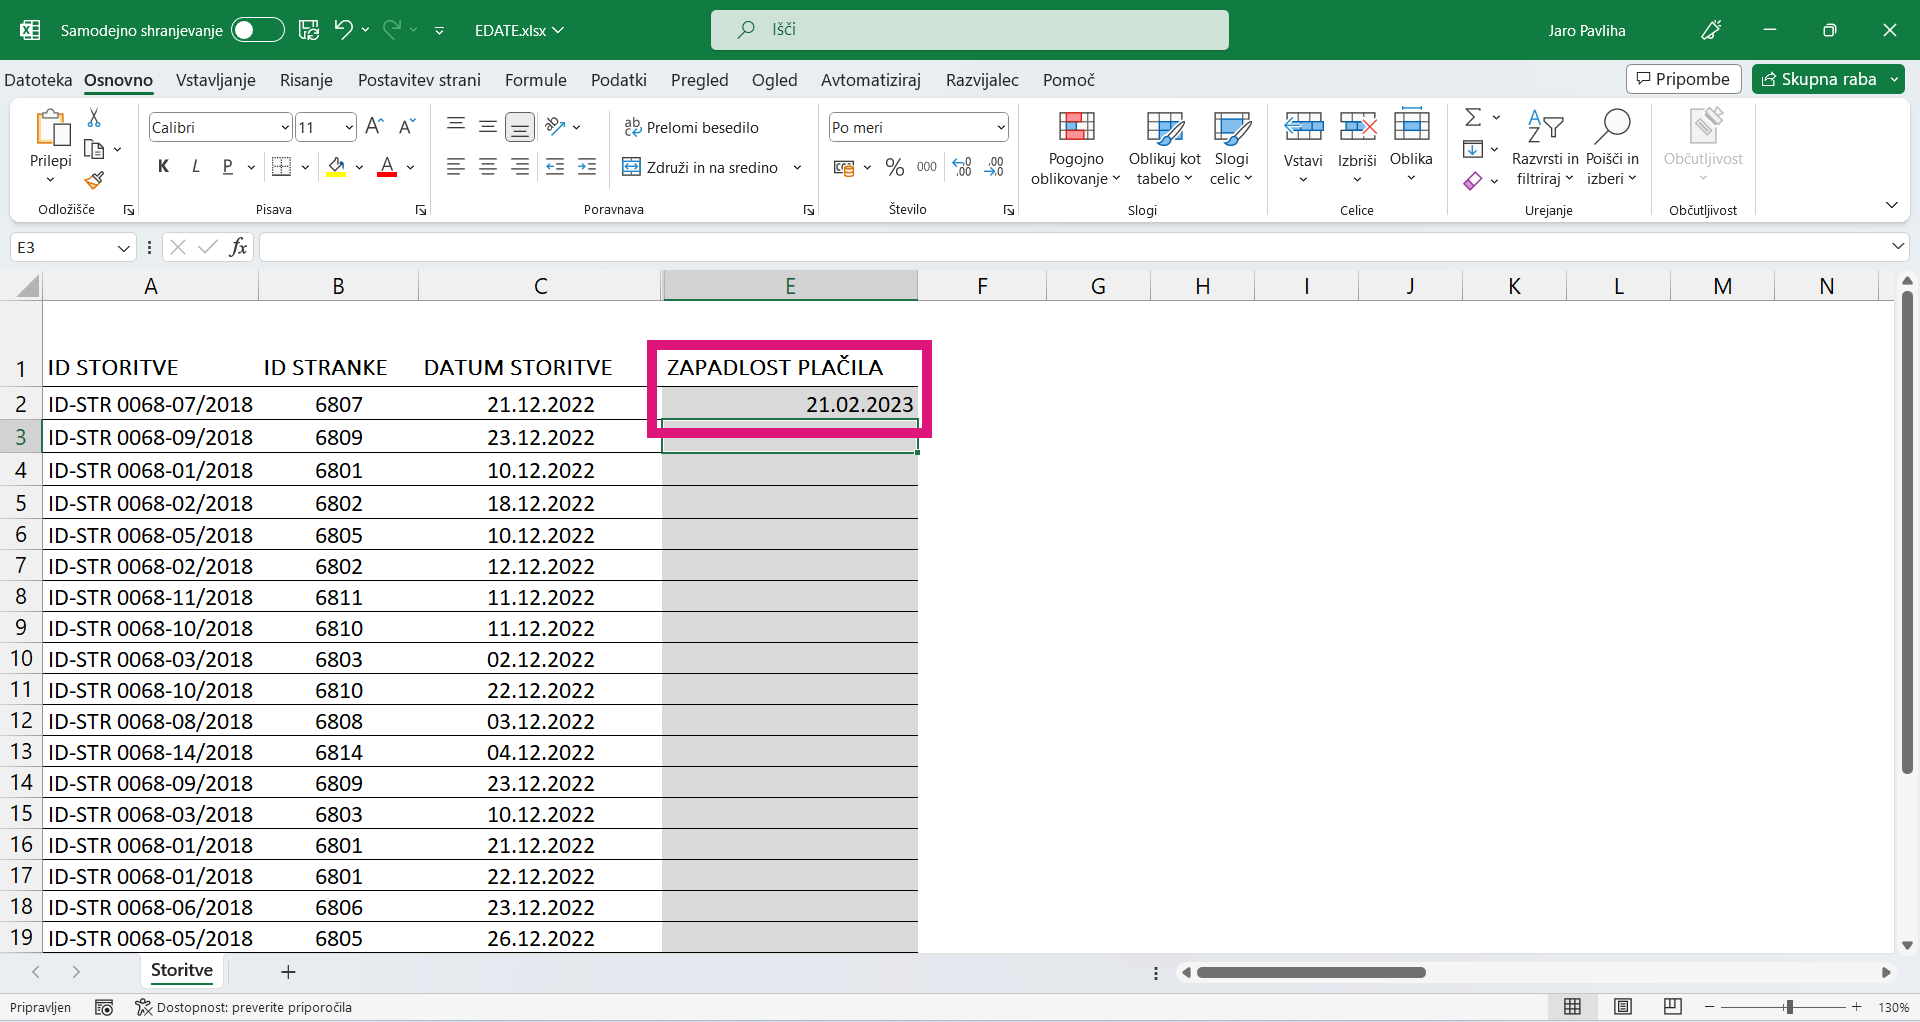
Task: Click the Copy icon in clipboard group
Action: point(94,149)
